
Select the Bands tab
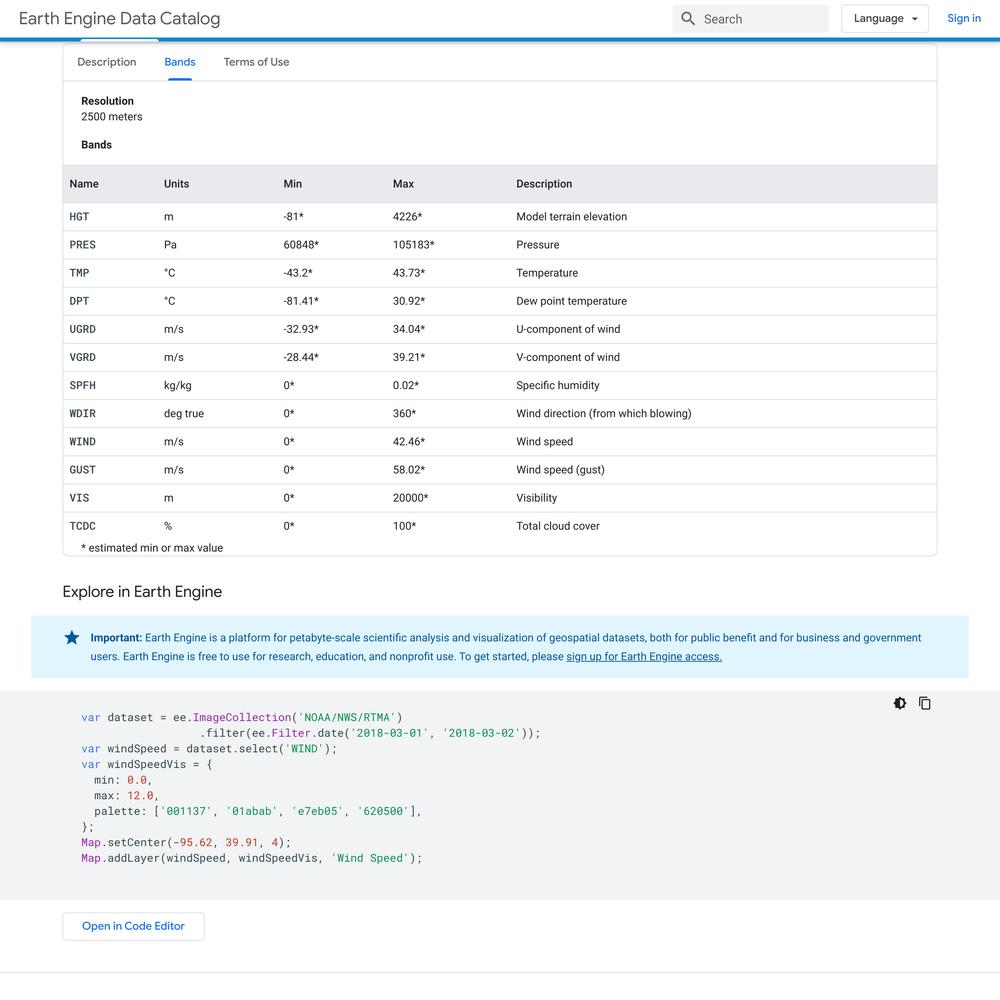coord(180,62)
